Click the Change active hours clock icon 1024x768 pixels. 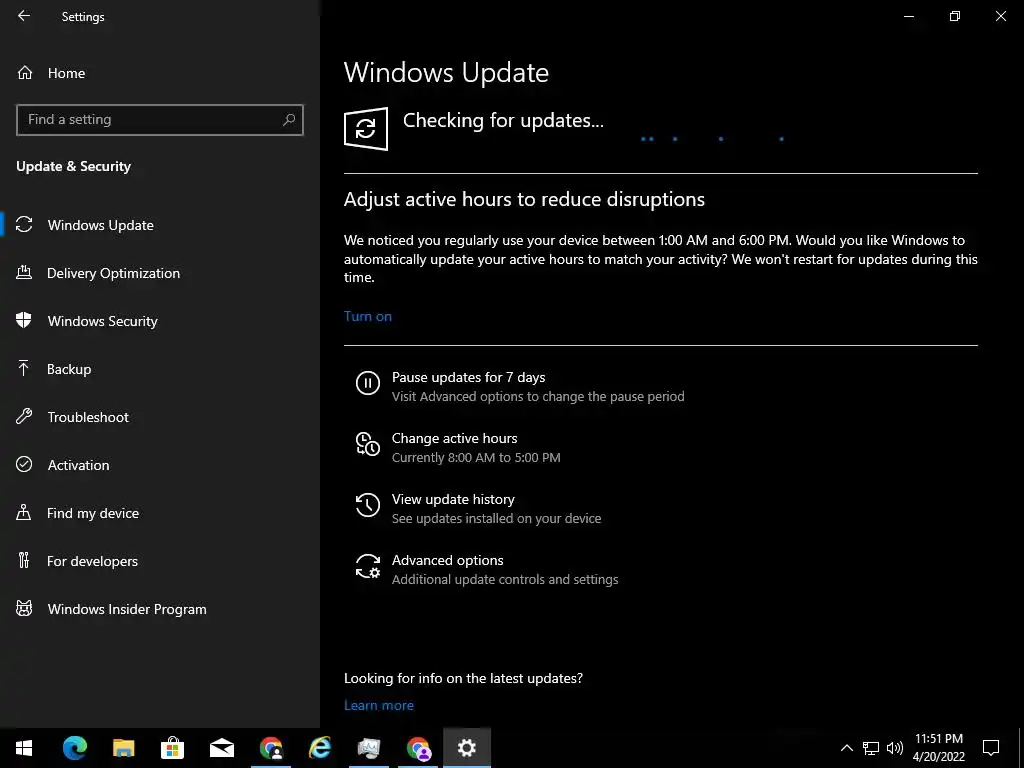[368, 444]
